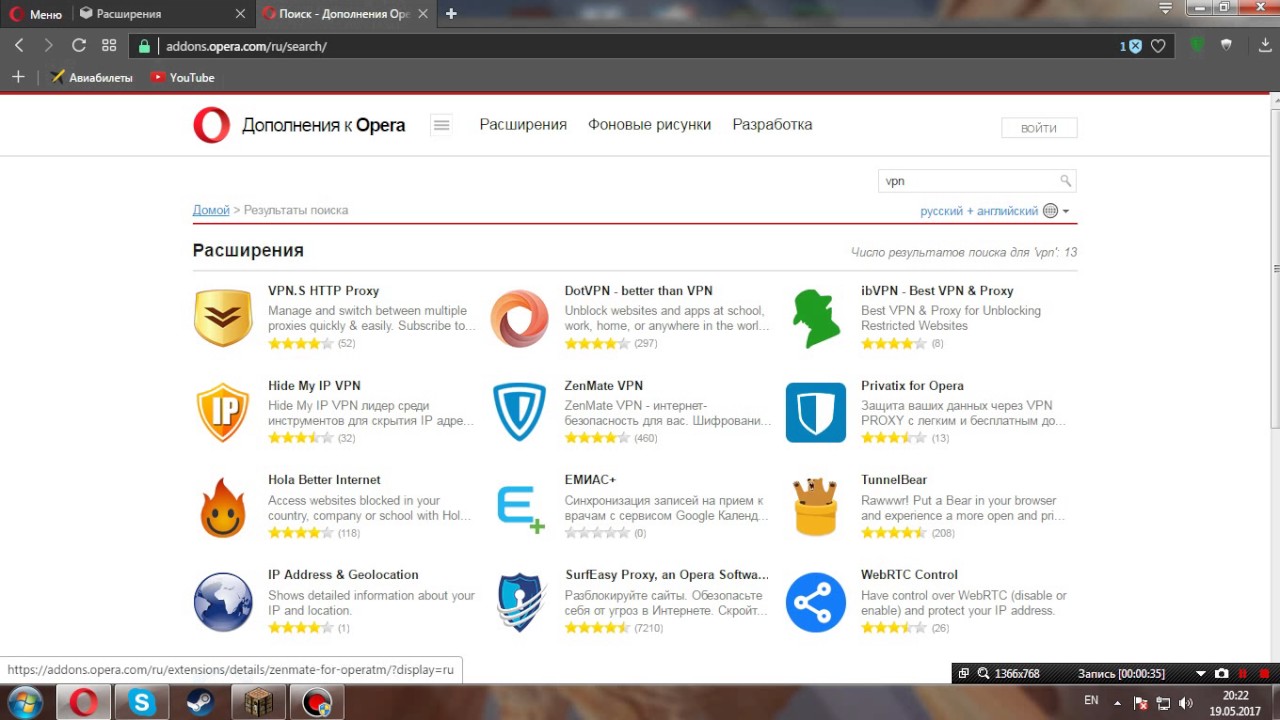1280x720 pixels.
Task: Open the Minecraft block icon in the taskbar
Action: point(259,703)
